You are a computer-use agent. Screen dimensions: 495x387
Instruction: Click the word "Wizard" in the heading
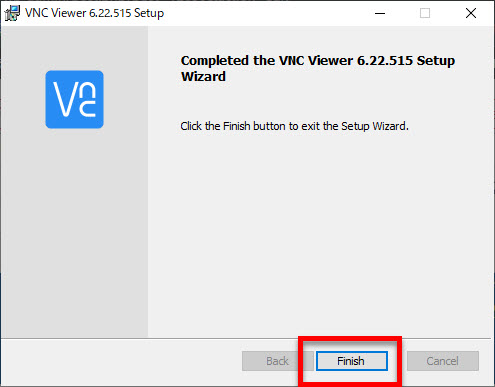coord(203,77)
